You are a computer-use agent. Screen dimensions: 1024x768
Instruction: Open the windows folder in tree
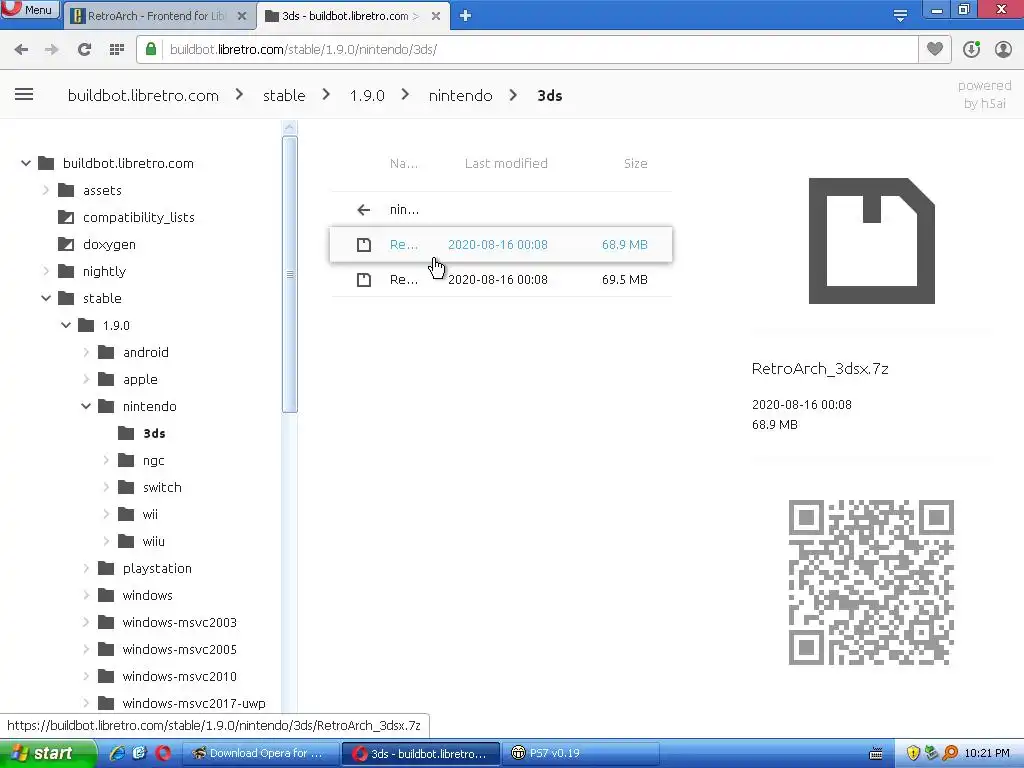147,596
